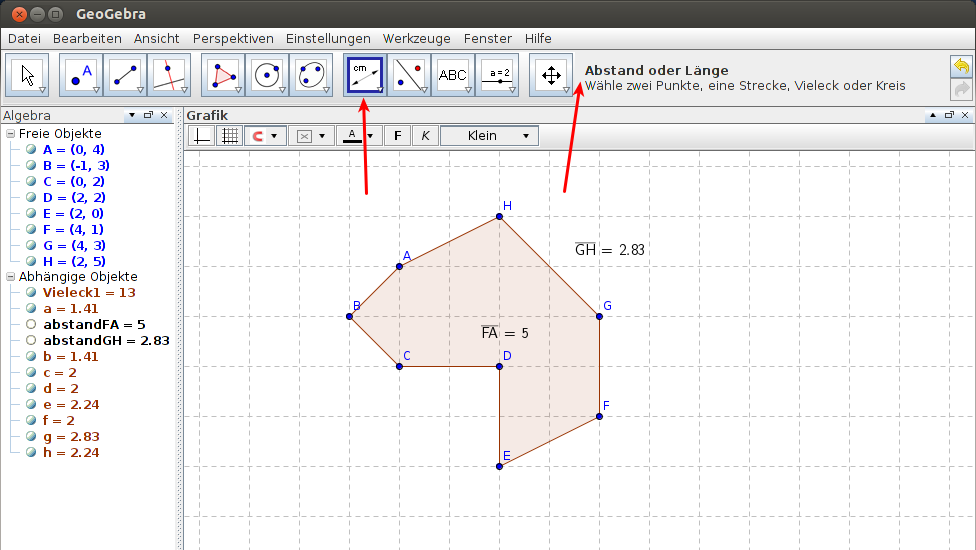This screenshot has height=550, width=976.
Task: Open the Perspektiven menu
Action: [233, 38]
